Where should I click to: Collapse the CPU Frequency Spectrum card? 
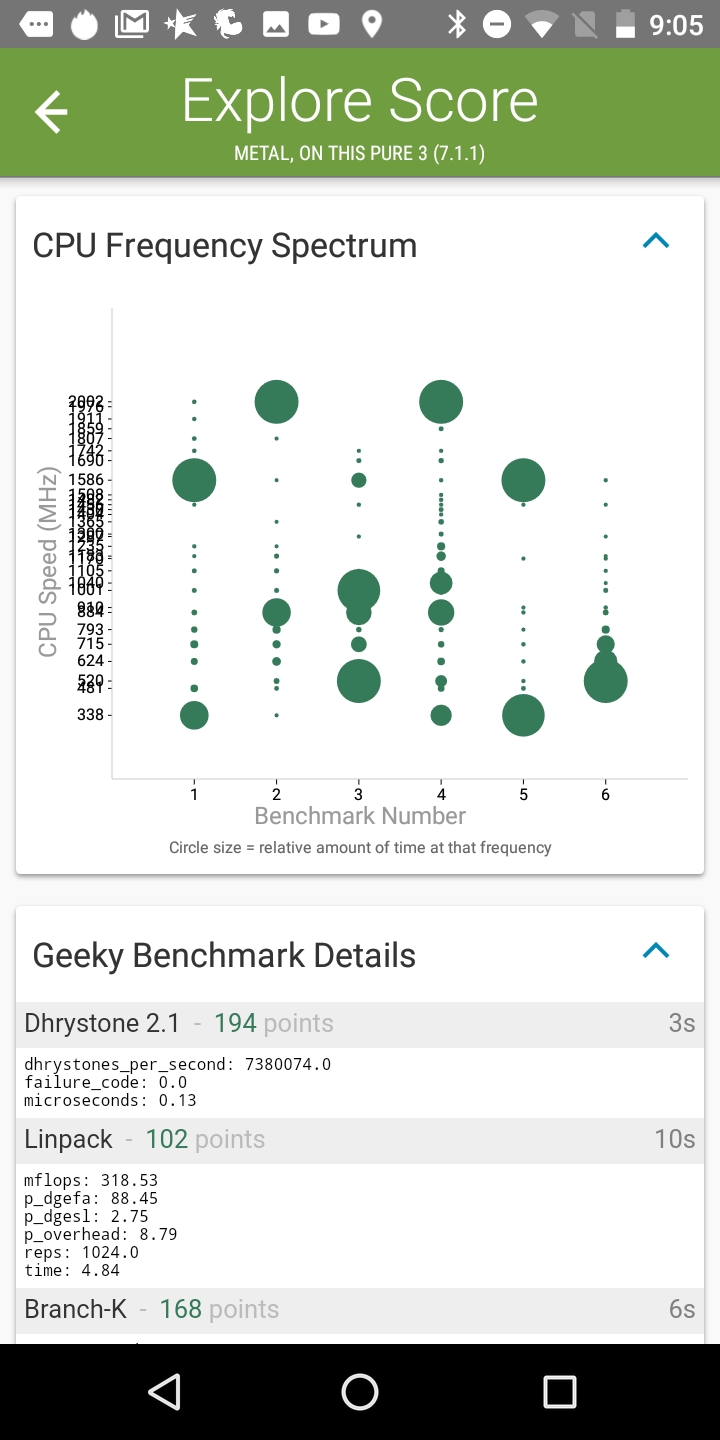[x=655, y=241]
